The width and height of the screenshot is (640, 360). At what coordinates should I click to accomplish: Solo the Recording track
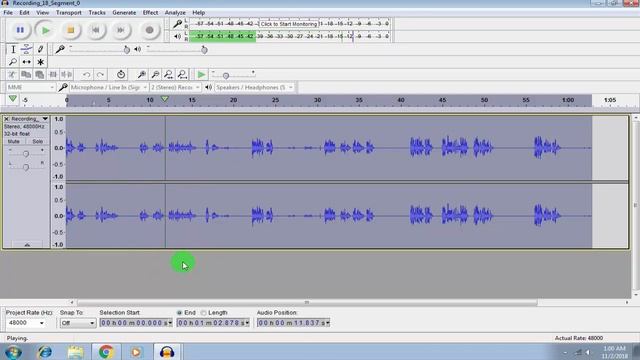38,141
